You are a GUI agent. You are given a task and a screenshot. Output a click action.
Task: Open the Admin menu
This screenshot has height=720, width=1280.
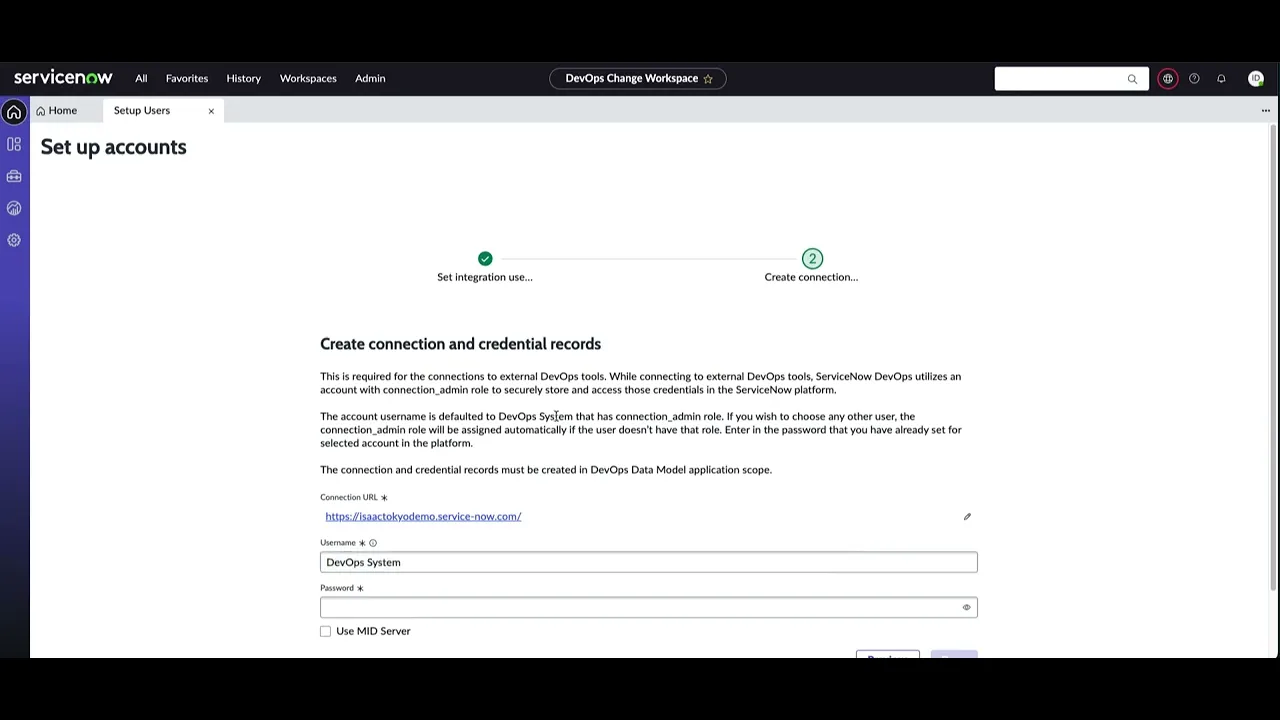pyautogui.click(x=370, y=78)
